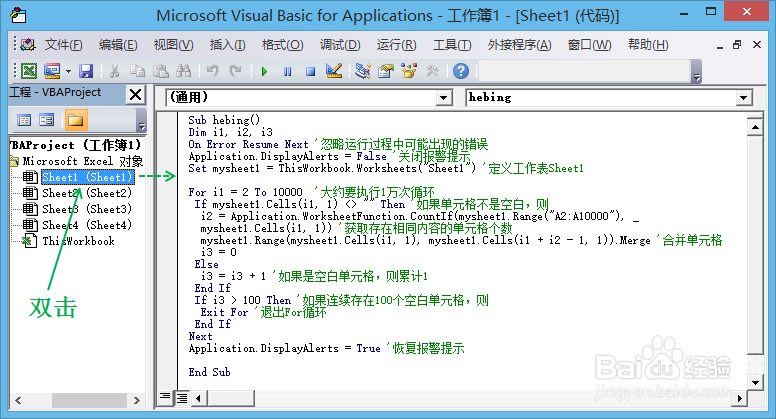Open the Insert UserForm dropdown arrow
Screen dimensions: 776x419
68,72
